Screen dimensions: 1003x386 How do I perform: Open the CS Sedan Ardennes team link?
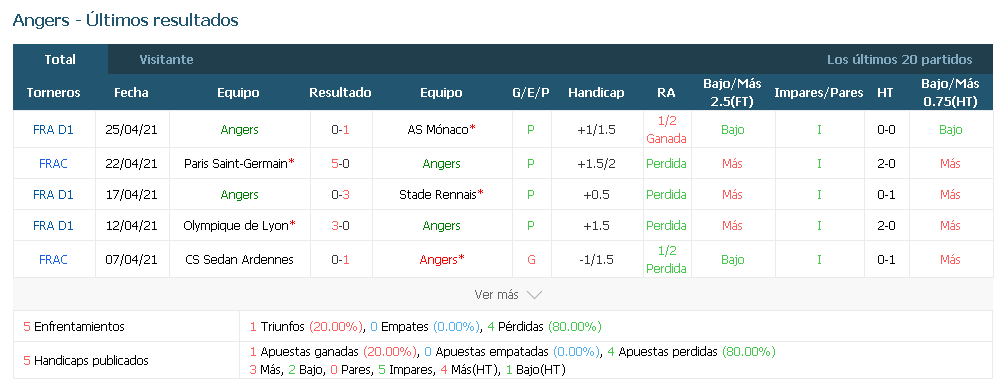point(239,259)
